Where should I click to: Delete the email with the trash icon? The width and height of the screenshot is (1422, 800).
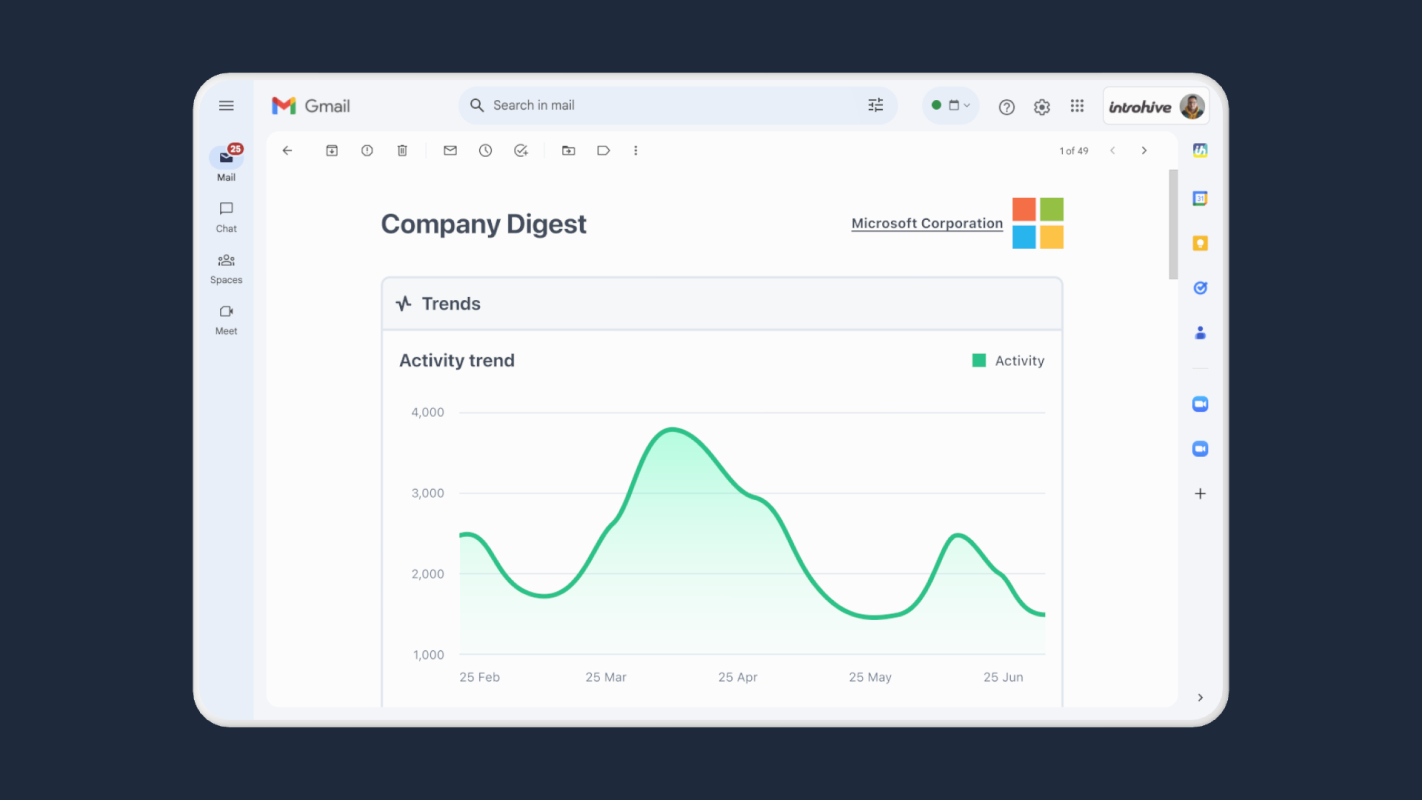click(x=402, y=151)
